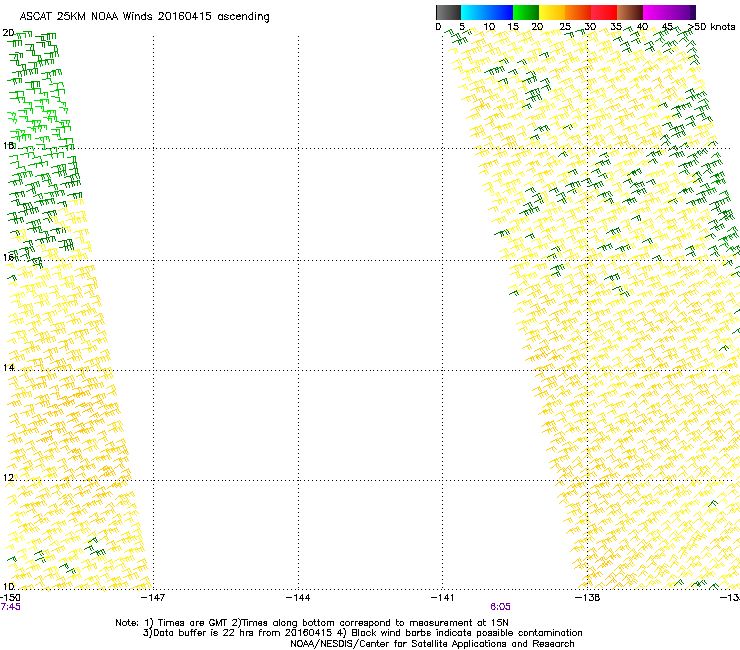Click the "10" label under the color bar
Screen dimensions: 740x650
489,27
